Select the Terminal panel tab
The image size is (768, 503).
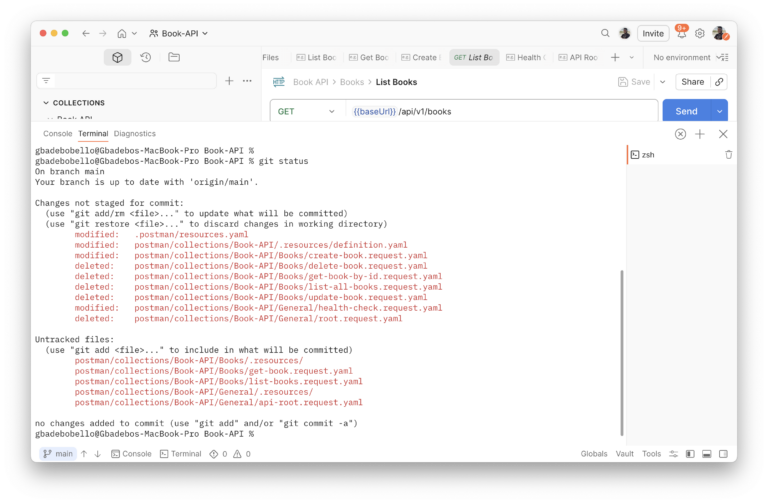(93, 134)
